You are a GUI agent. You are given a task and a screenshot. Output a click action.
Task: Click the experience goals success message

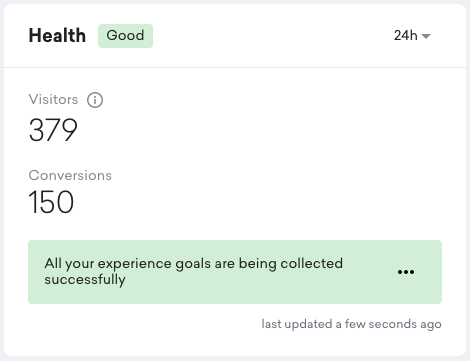coord(193,271)
